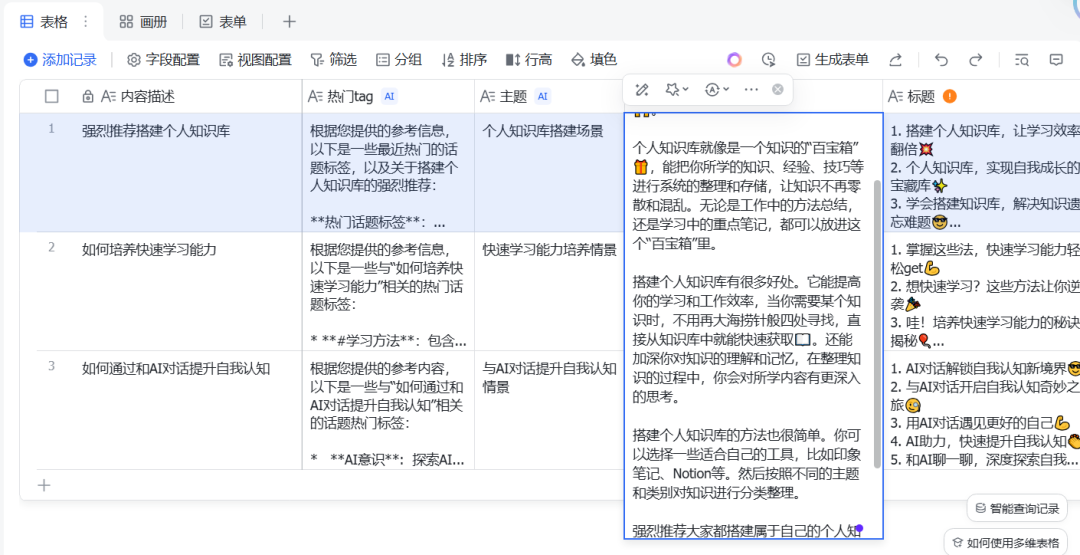The image size is (1080, 555).
Task: Select the 热门tag column header
Action: click(x=388, y=96)
